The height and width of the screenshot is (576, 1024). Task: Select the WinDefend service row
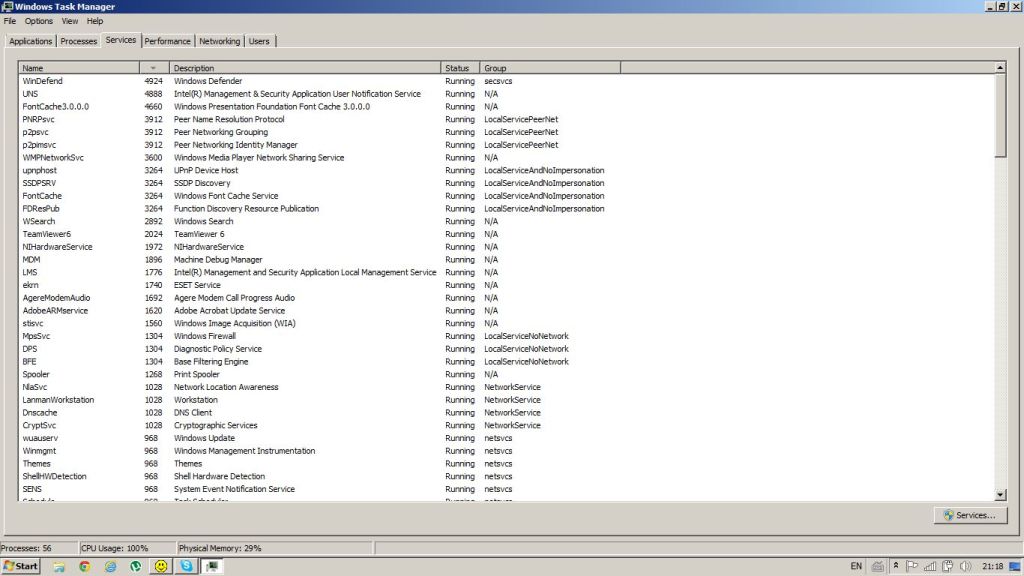(x=42, y=81)
